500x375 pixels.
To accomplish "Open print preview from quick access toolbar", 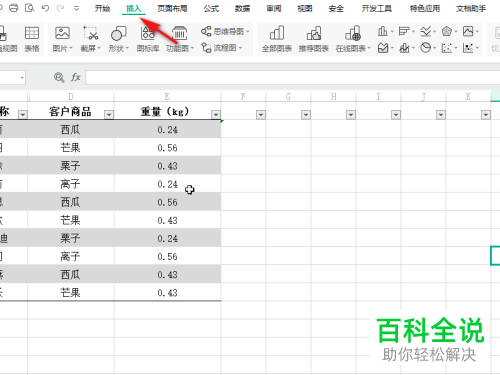I will click(x=29, y=8).
